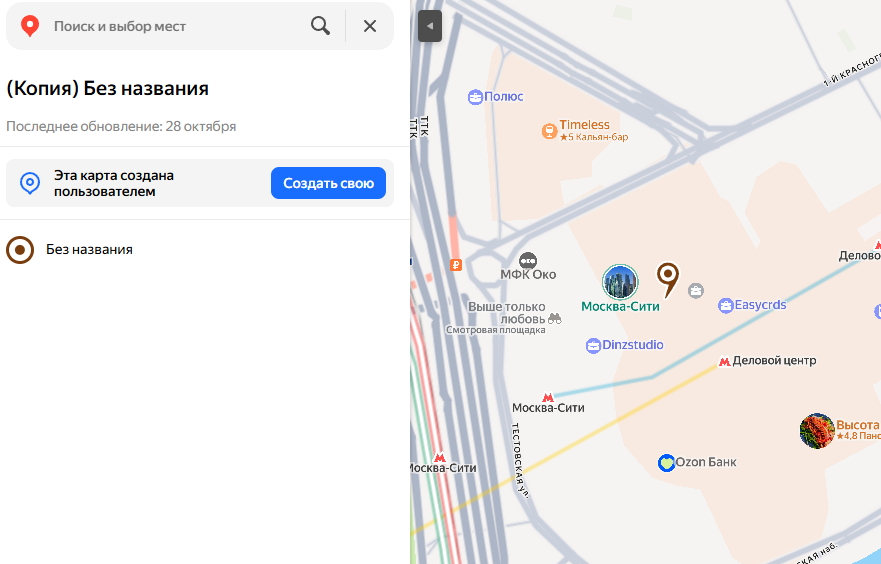Click the МФК Око building icon
This screenshot has height=564, width=881.
click(528, 261)
